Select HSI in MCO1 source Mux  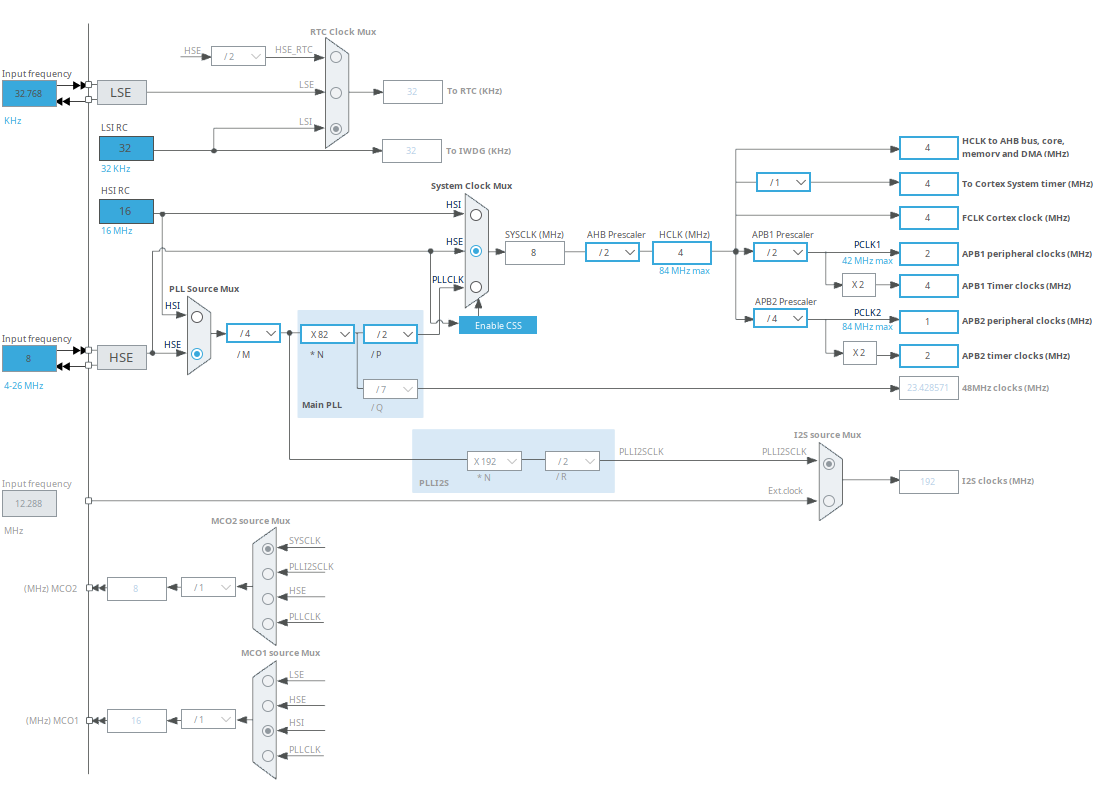coord(268,731)
